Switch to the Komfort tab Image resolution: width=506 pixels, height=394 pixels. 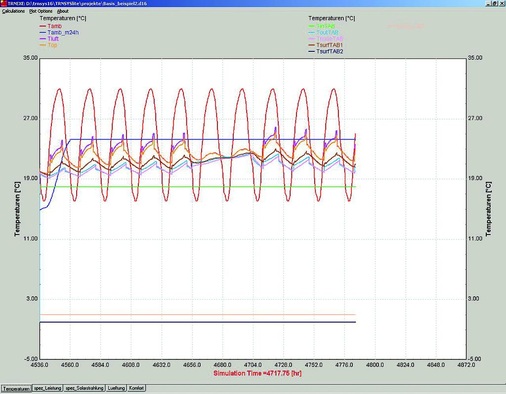136,388
